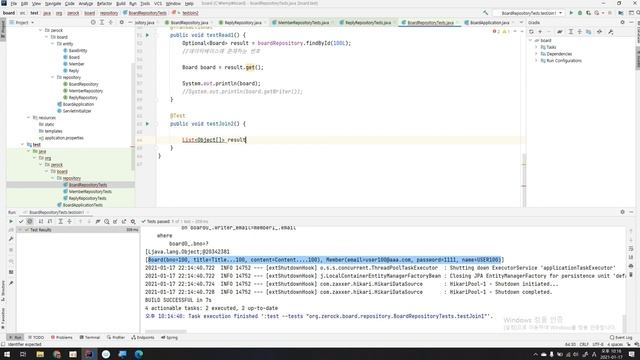Expand all in Gradle panel

click(x=571, y=31)
